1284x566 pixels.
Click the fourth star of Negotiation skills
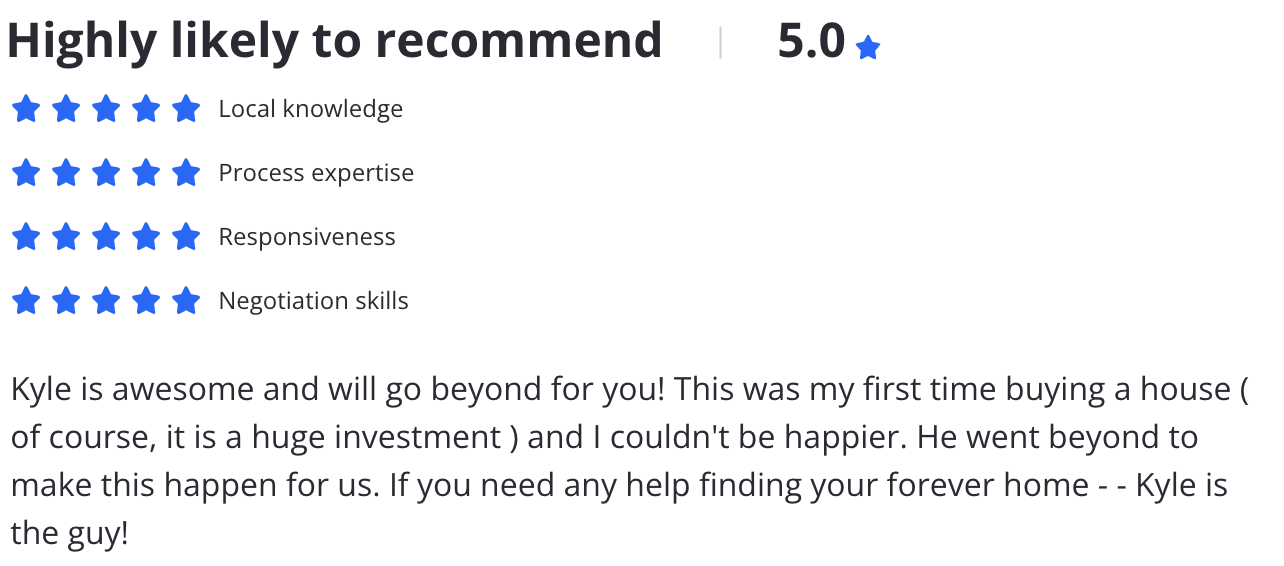tap(146, 301)
